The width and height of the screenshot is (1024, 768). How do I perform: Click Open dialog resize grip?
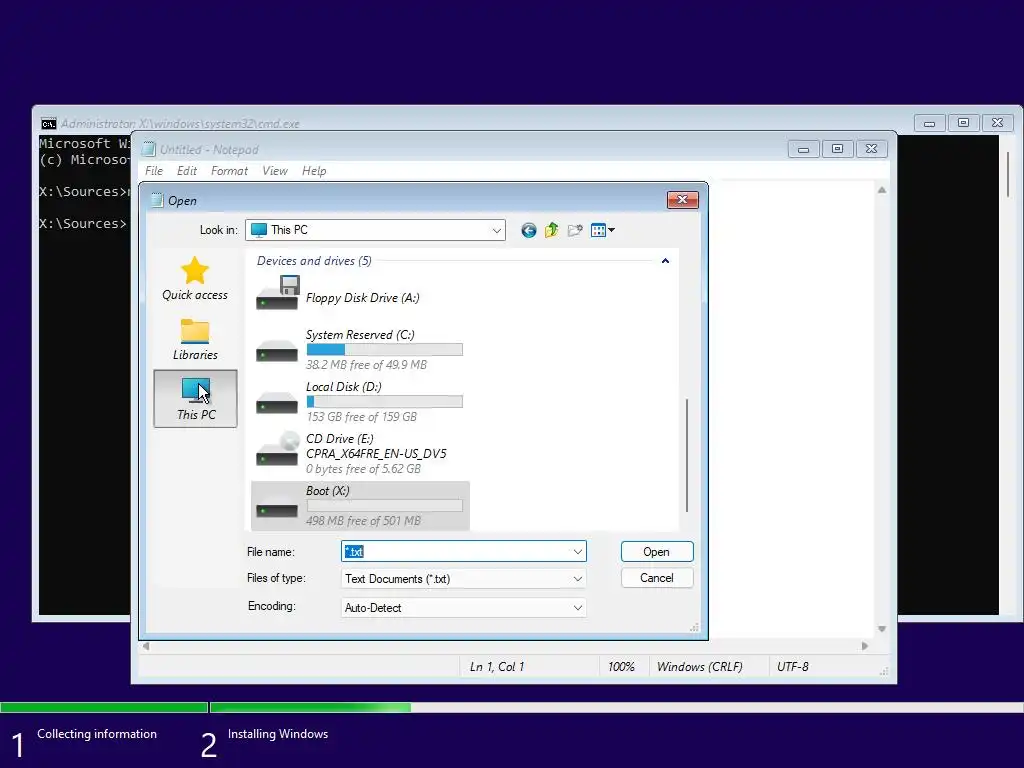click(694, 628)
